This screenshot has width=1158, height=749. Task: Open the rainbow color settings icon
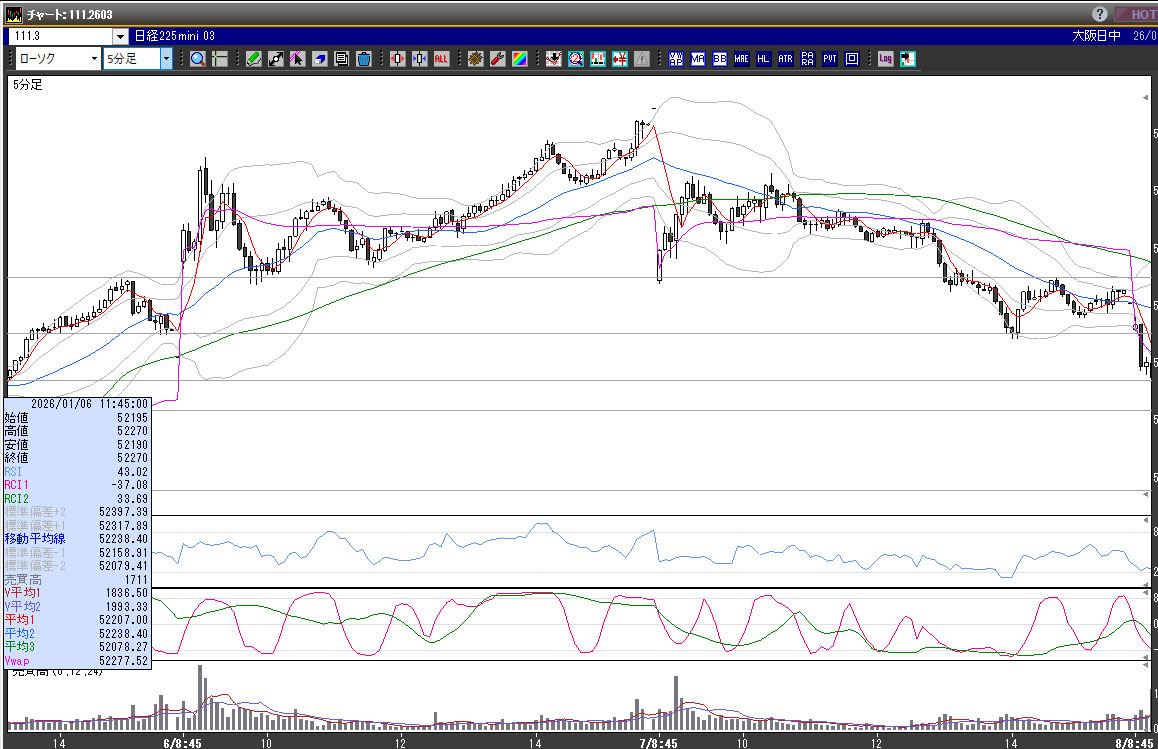(519, 59)
